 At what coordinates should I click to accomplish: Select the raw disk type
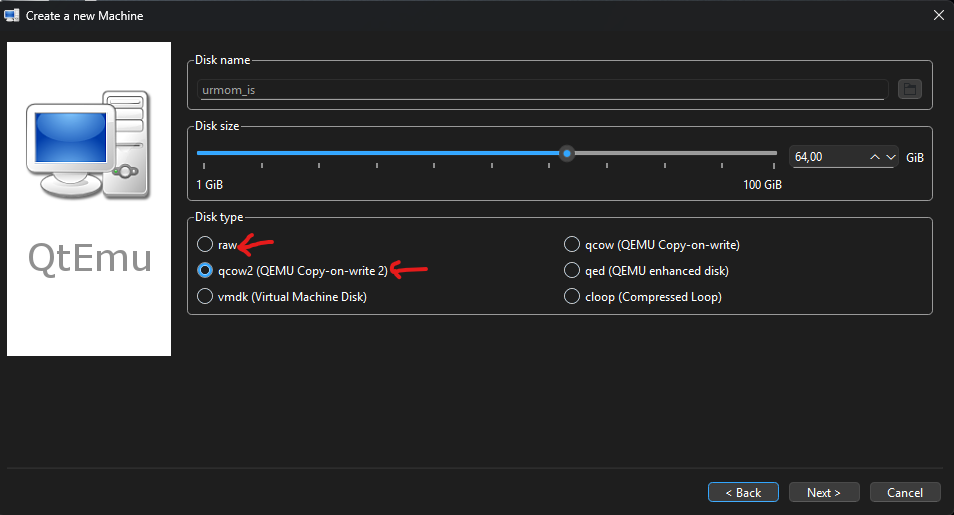coord(205,244)
